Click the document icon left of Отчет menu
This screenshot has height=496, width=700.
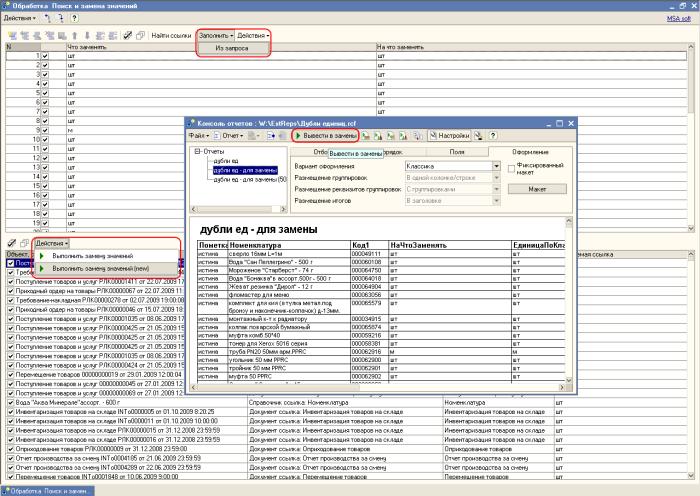click(x=217, y=135)
